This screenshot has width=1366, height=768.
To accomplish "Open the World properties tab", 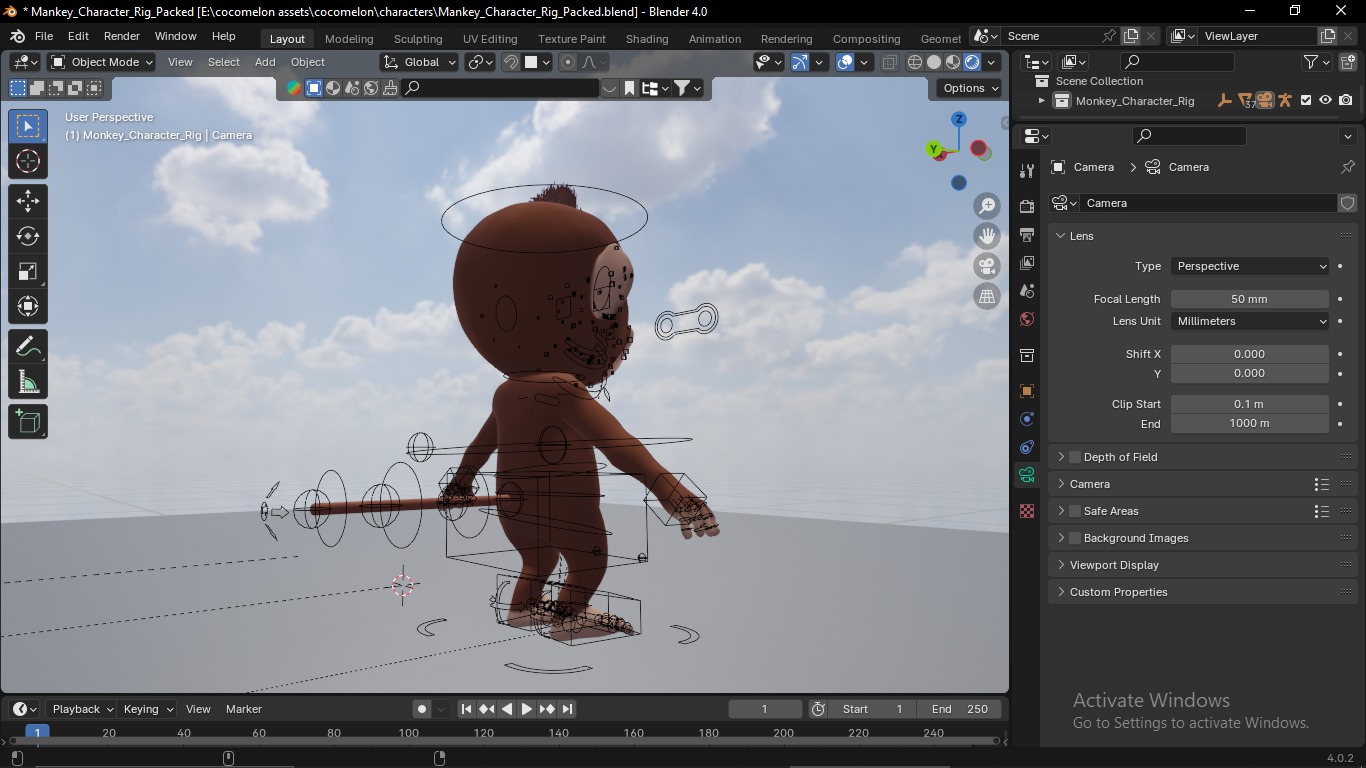I will click(1027, 320).
